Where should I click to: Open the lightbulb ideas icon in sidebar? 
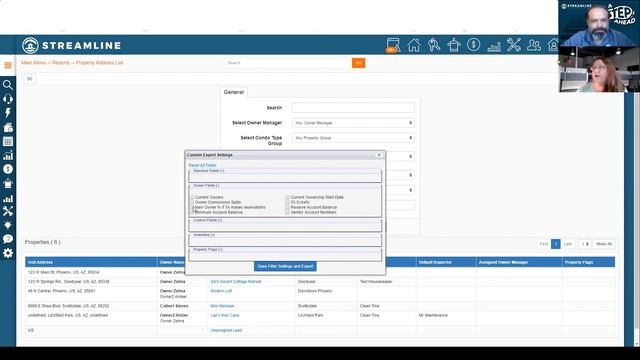(x=8, y=225)
